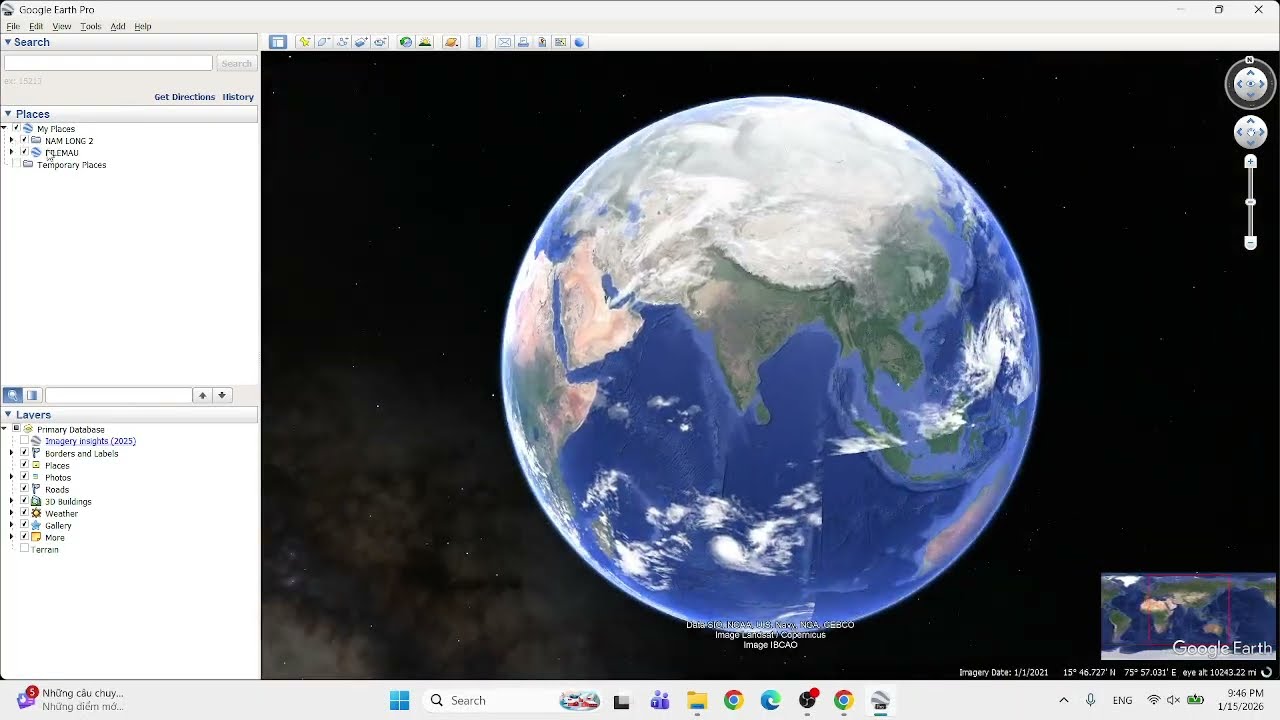Click the north N on the compass ring
This screenshot has height=720, width=1280.
tap(1250, 60)
